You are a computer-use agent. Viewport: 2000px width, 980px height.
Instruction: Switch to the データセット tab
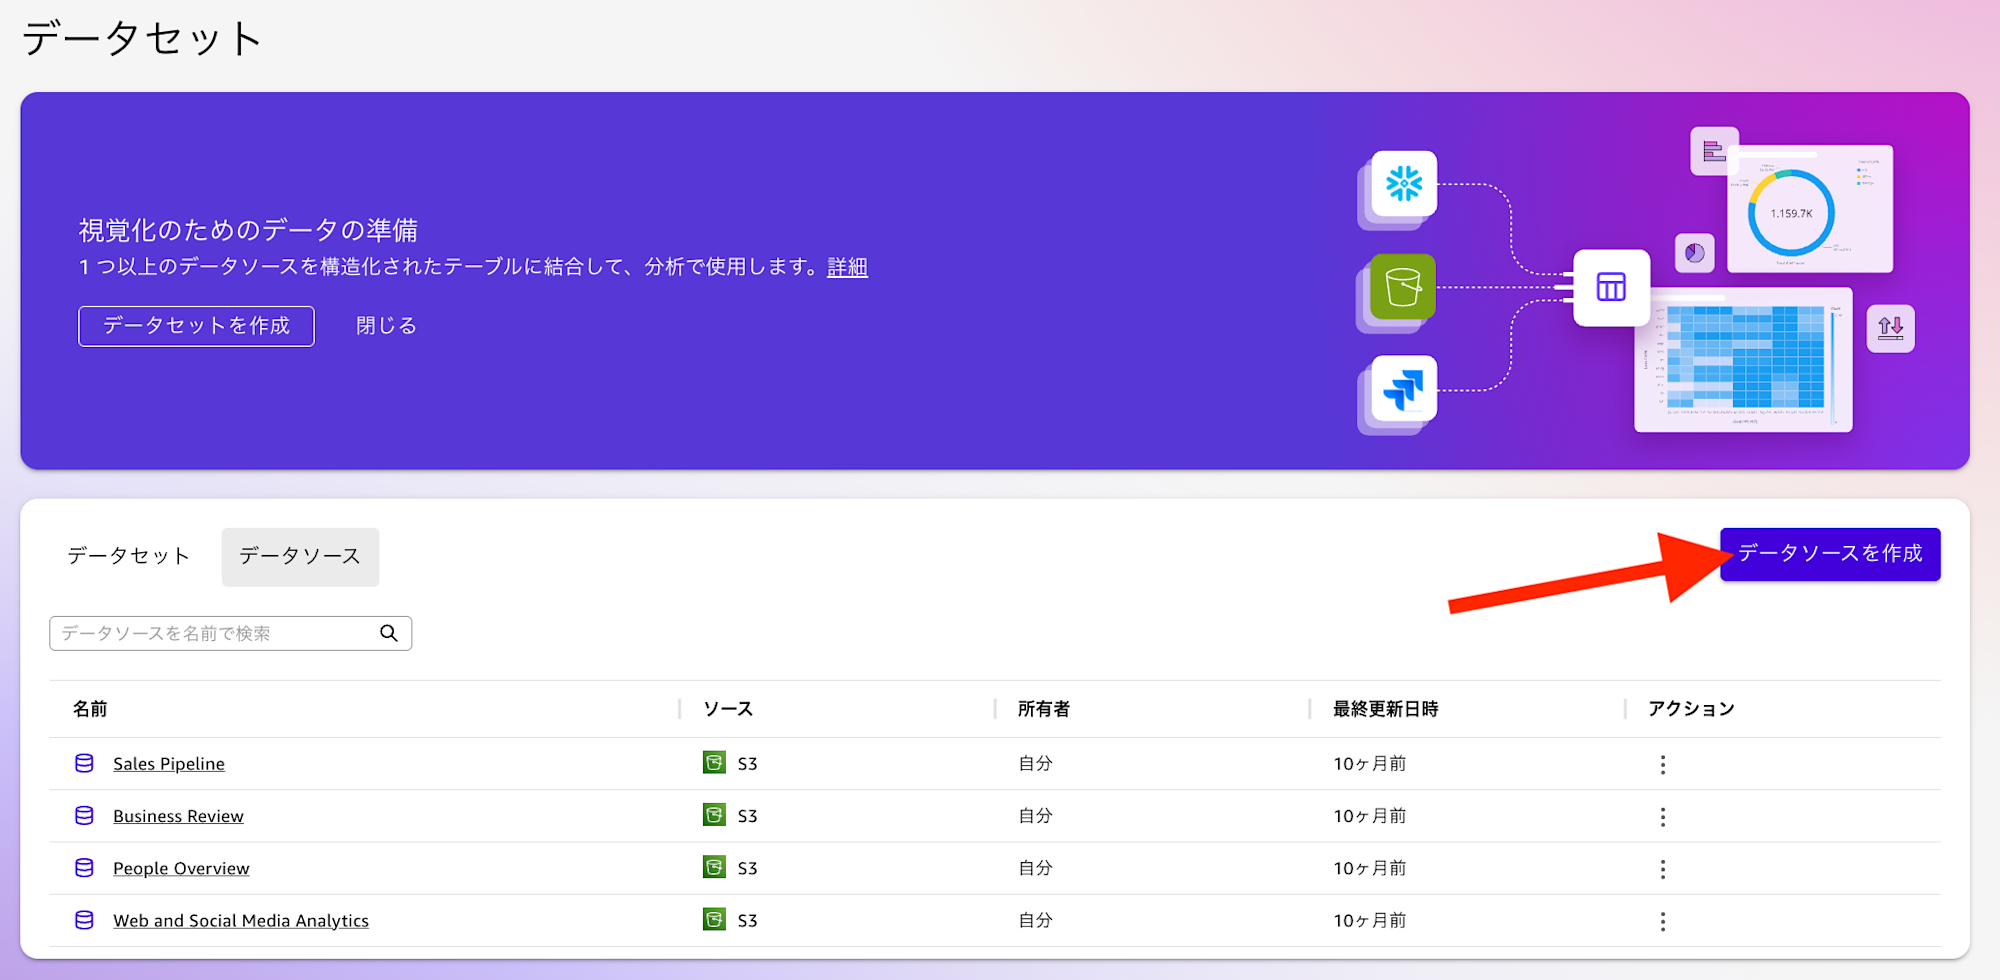click(x=127, y=557)
